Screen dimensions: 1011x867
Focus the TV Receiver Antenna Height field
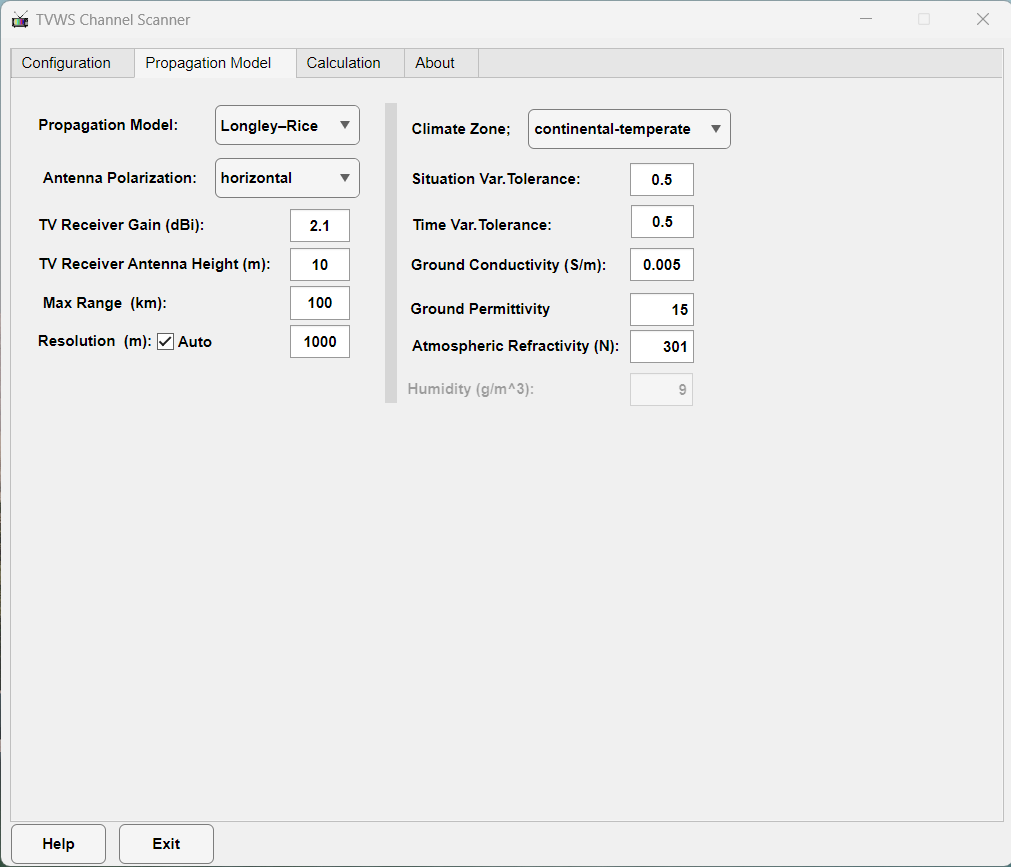pyautogui.click(x=320, y=265)
